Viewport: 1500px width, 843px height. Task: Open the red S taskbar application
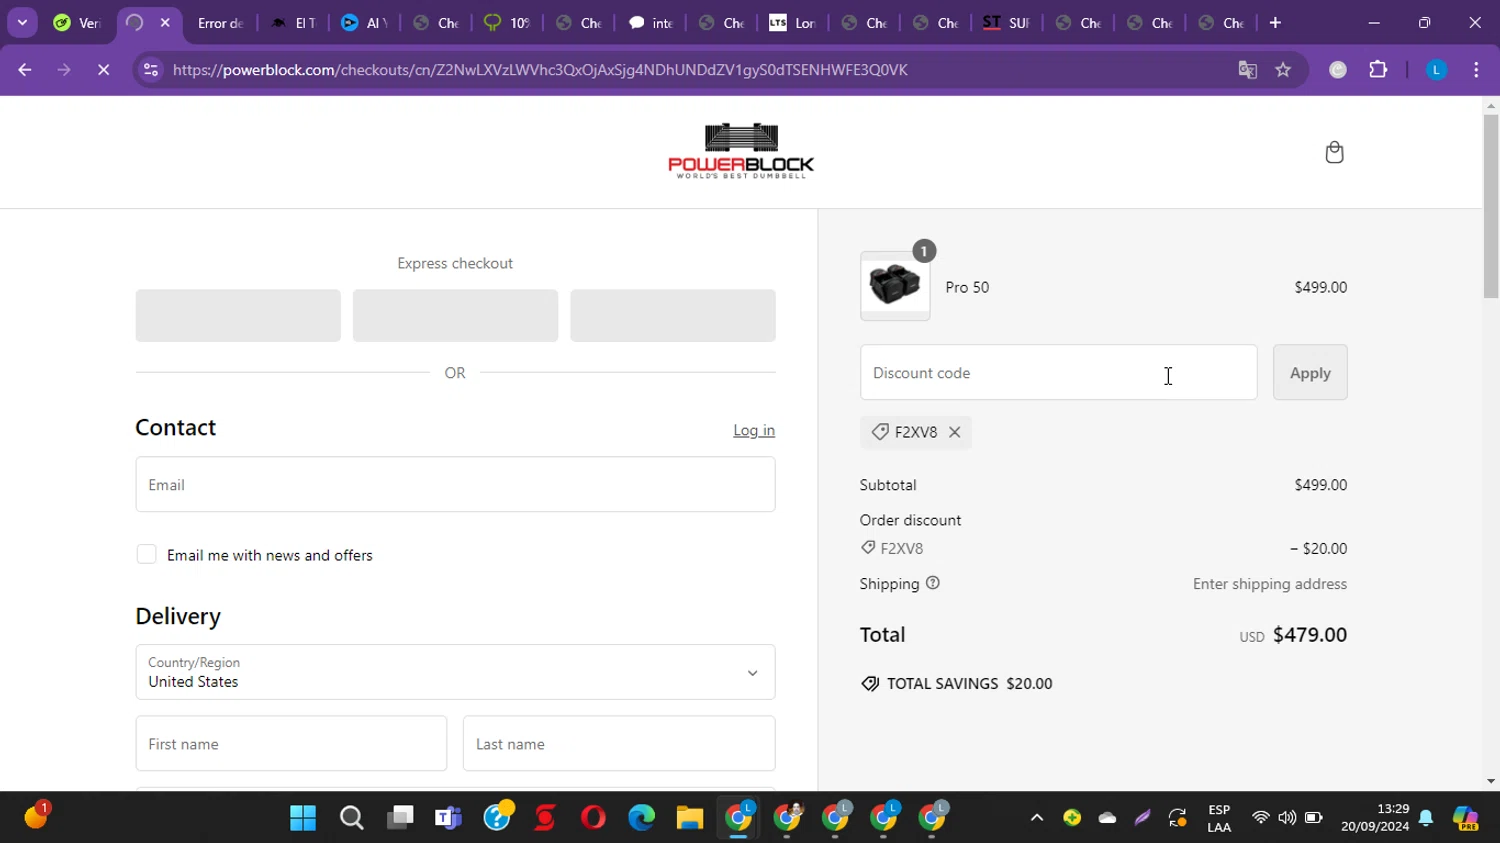point(545,818)
